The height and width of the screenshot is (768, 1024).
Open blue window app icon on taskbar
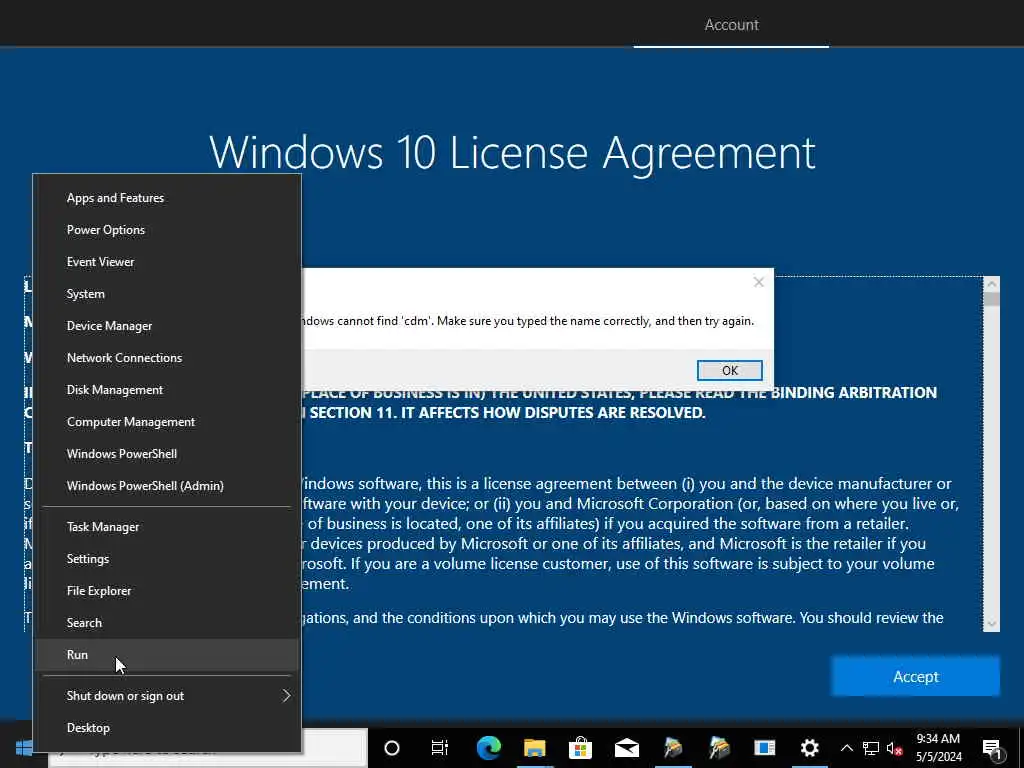[764, 748]
